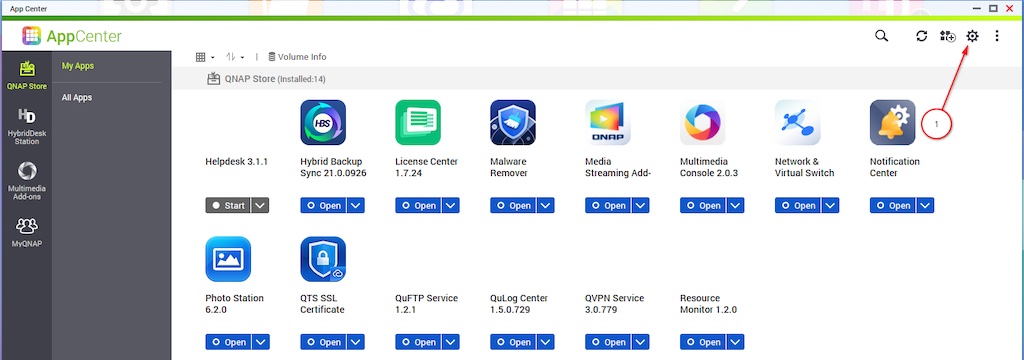This screenshot has width=1024, height=360.
Task: Click the Photo Station app icon
Action: point(228,259)
